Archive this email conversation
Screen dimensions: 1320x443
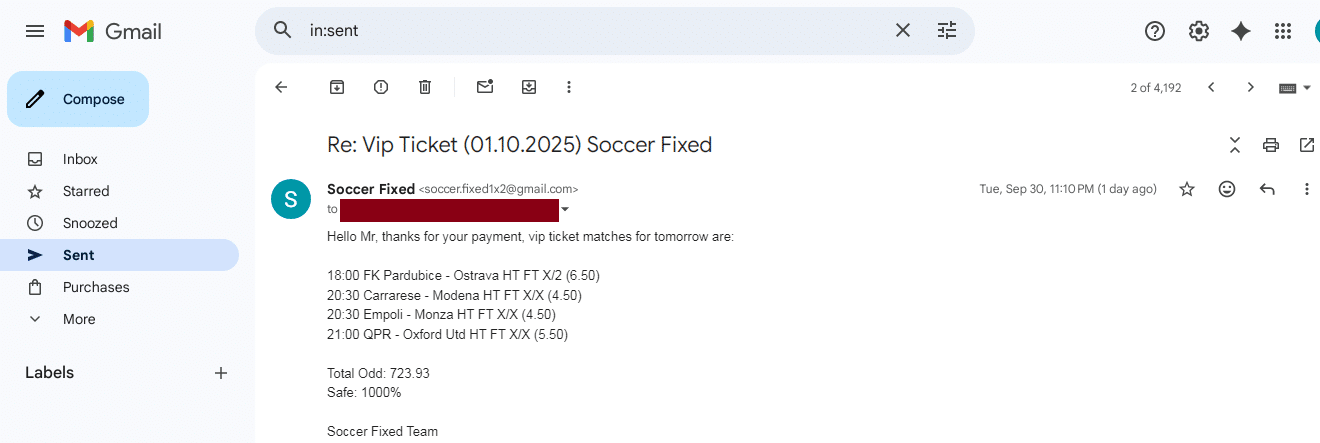[337, 87]
